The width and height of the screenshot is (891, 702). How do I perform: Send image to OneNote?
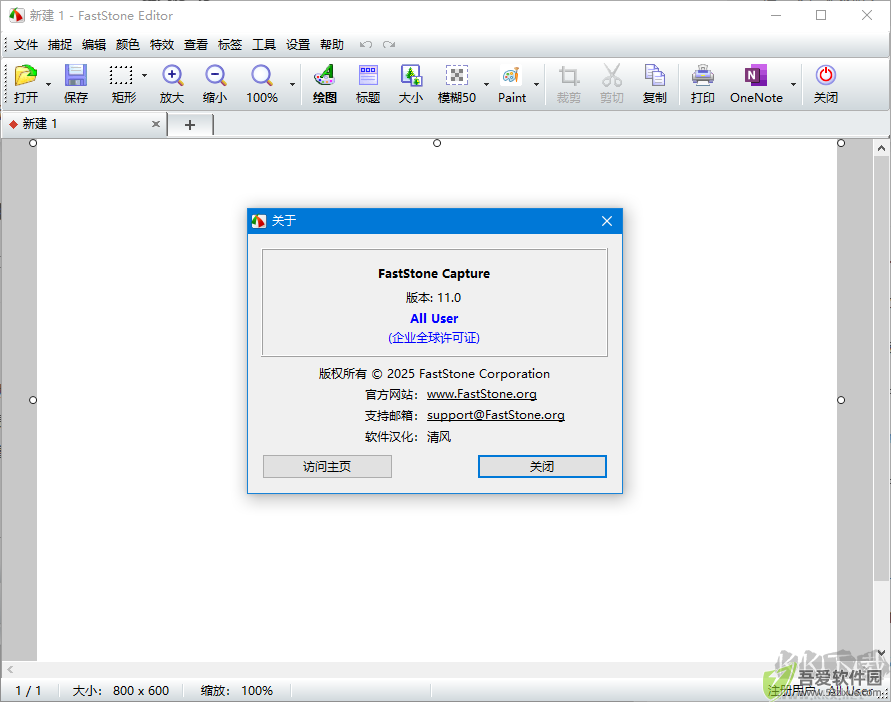pyautogui.click(x=756, y=84)
